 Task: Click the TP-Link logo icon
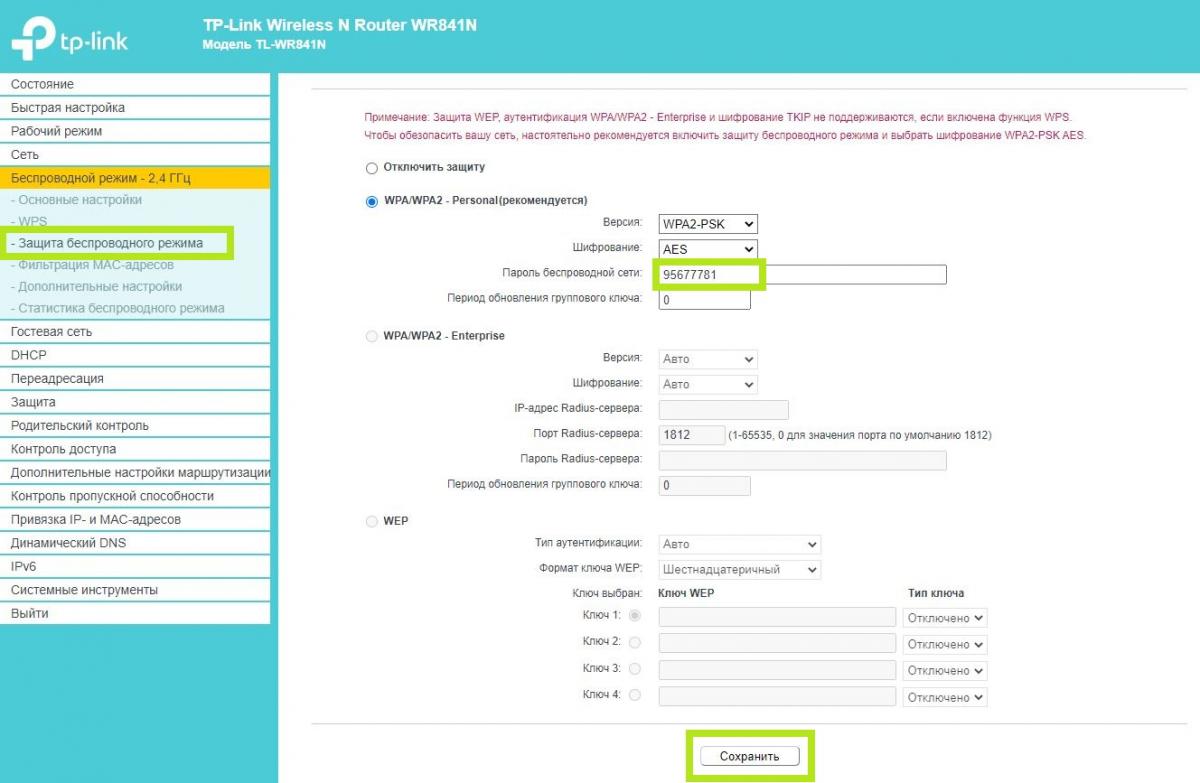[32, 40]
